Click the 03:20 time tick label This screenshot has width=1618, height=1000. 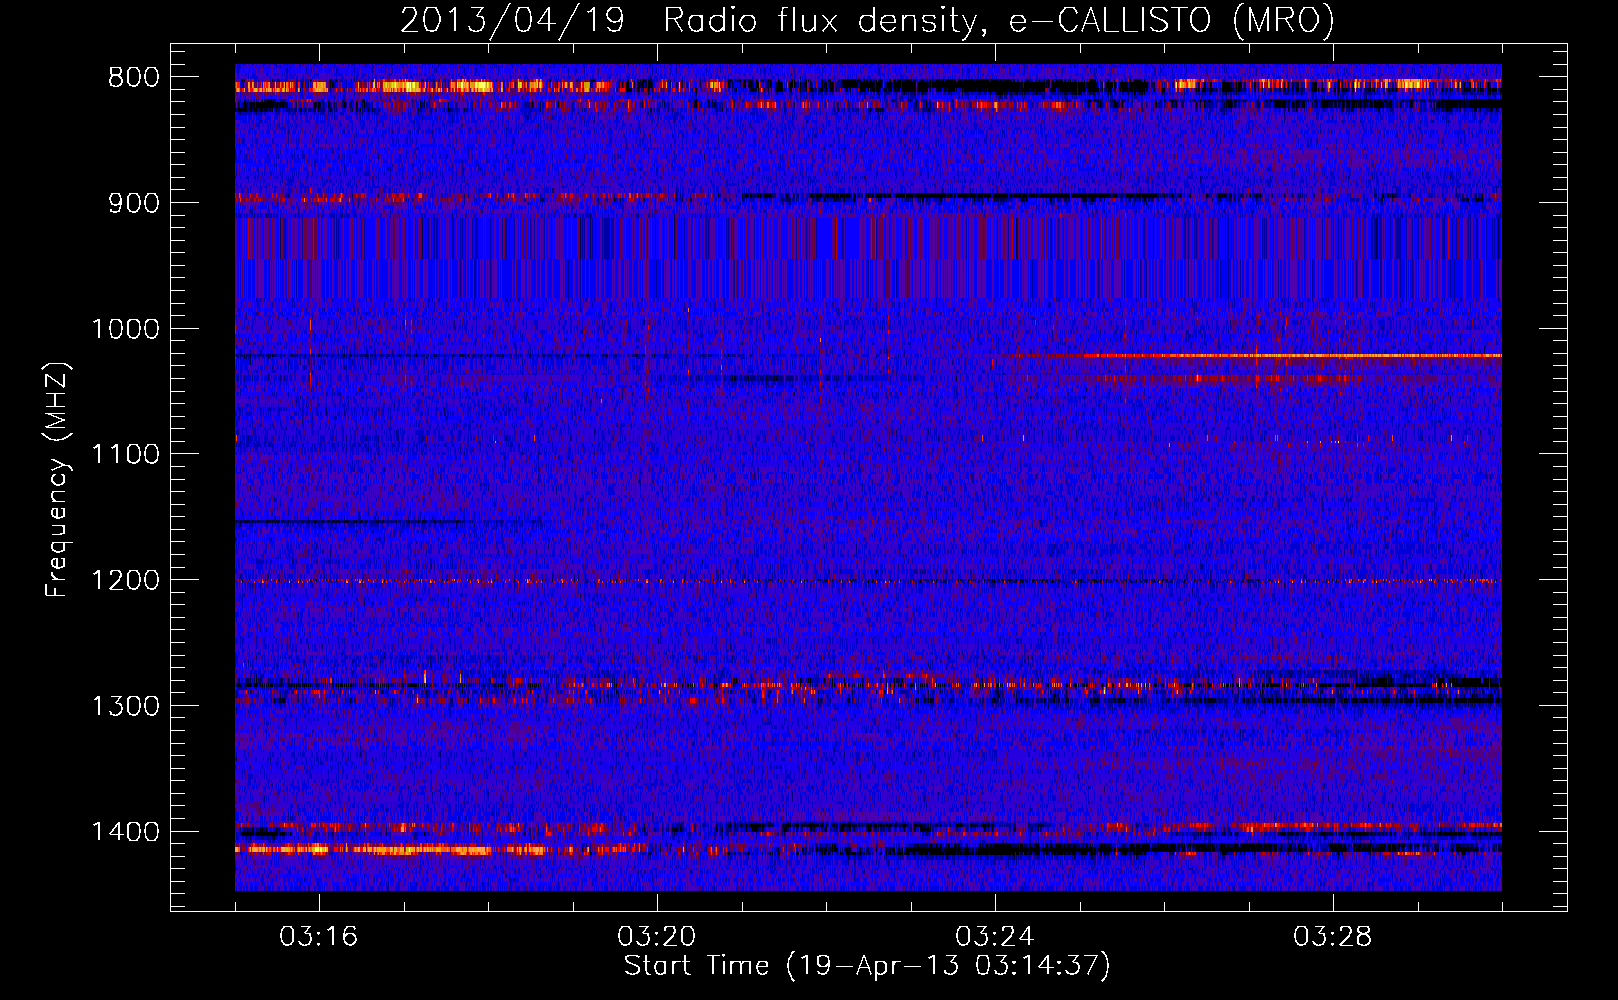(657, 936)
